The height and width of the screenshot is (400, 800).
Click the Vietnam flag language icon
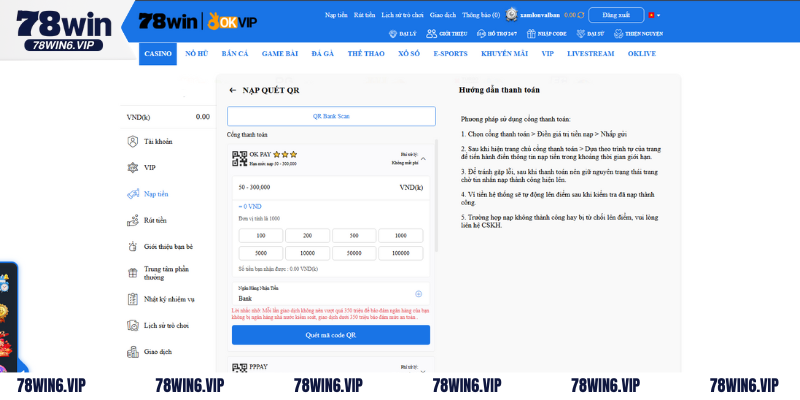(652, 15)
